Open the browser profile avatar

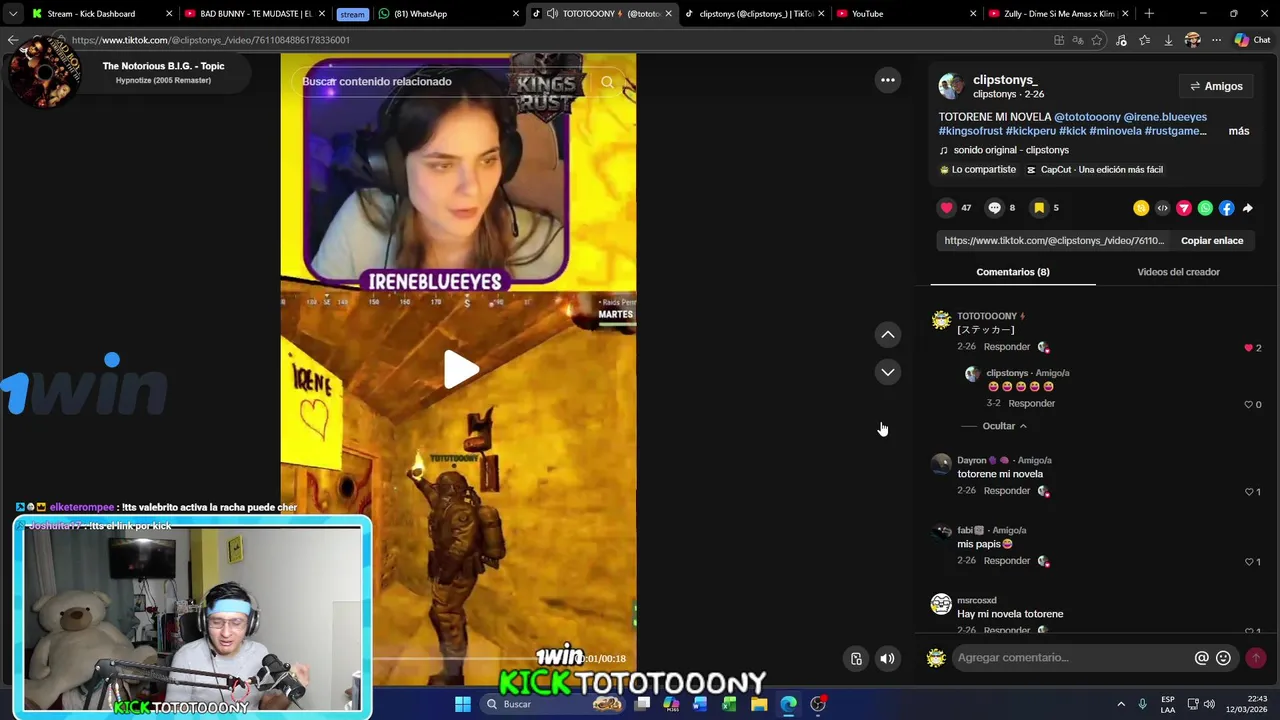[x=1192, y=40]
